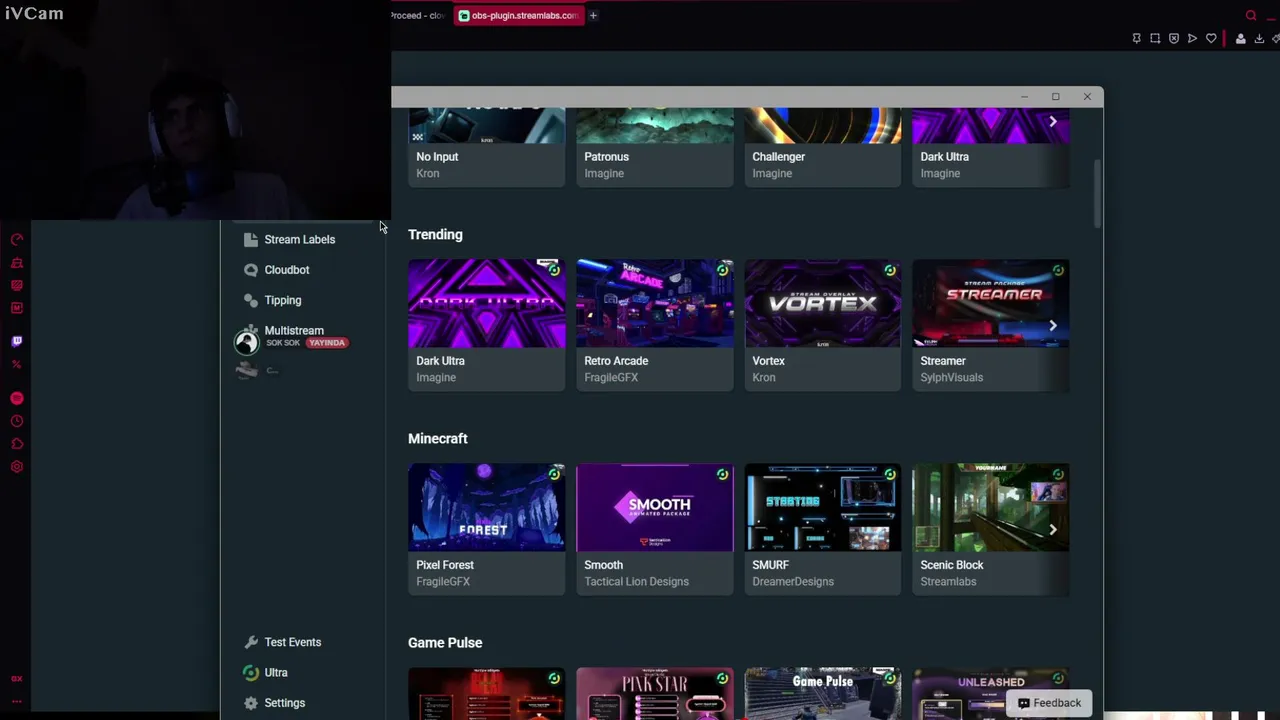This screenshot has width=1280, height=720.
Task: Click the No Input theme title
Action: click(x=437, y=157)
